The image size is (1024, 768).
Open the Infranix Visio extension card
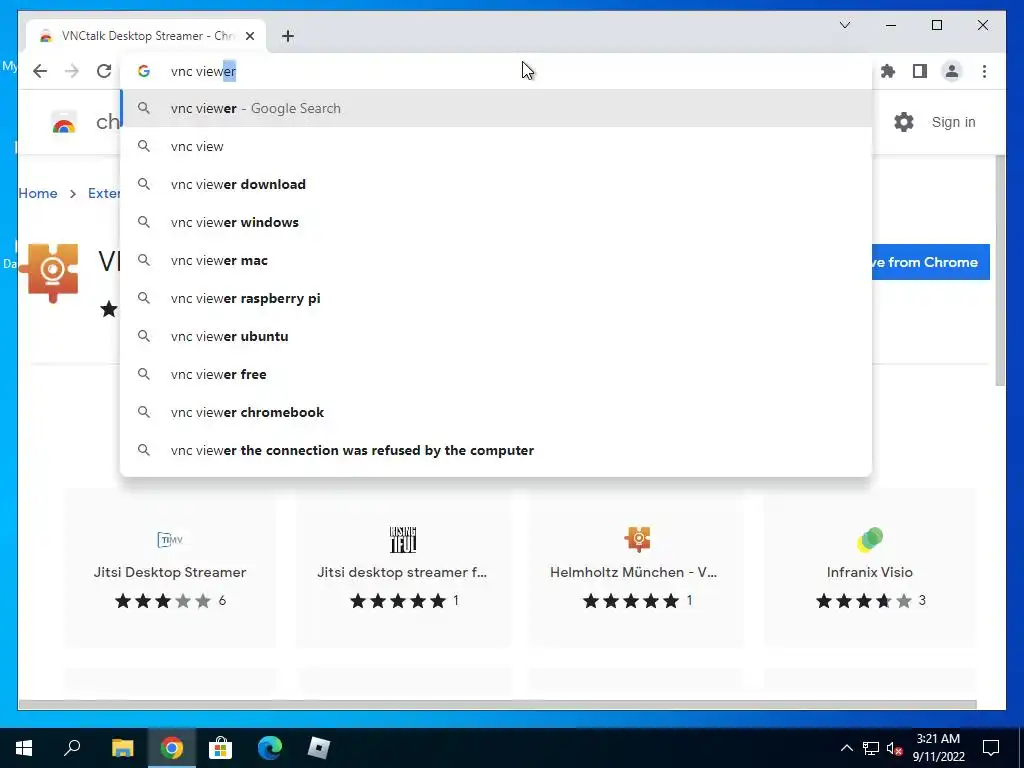click(x=869, y=568)
